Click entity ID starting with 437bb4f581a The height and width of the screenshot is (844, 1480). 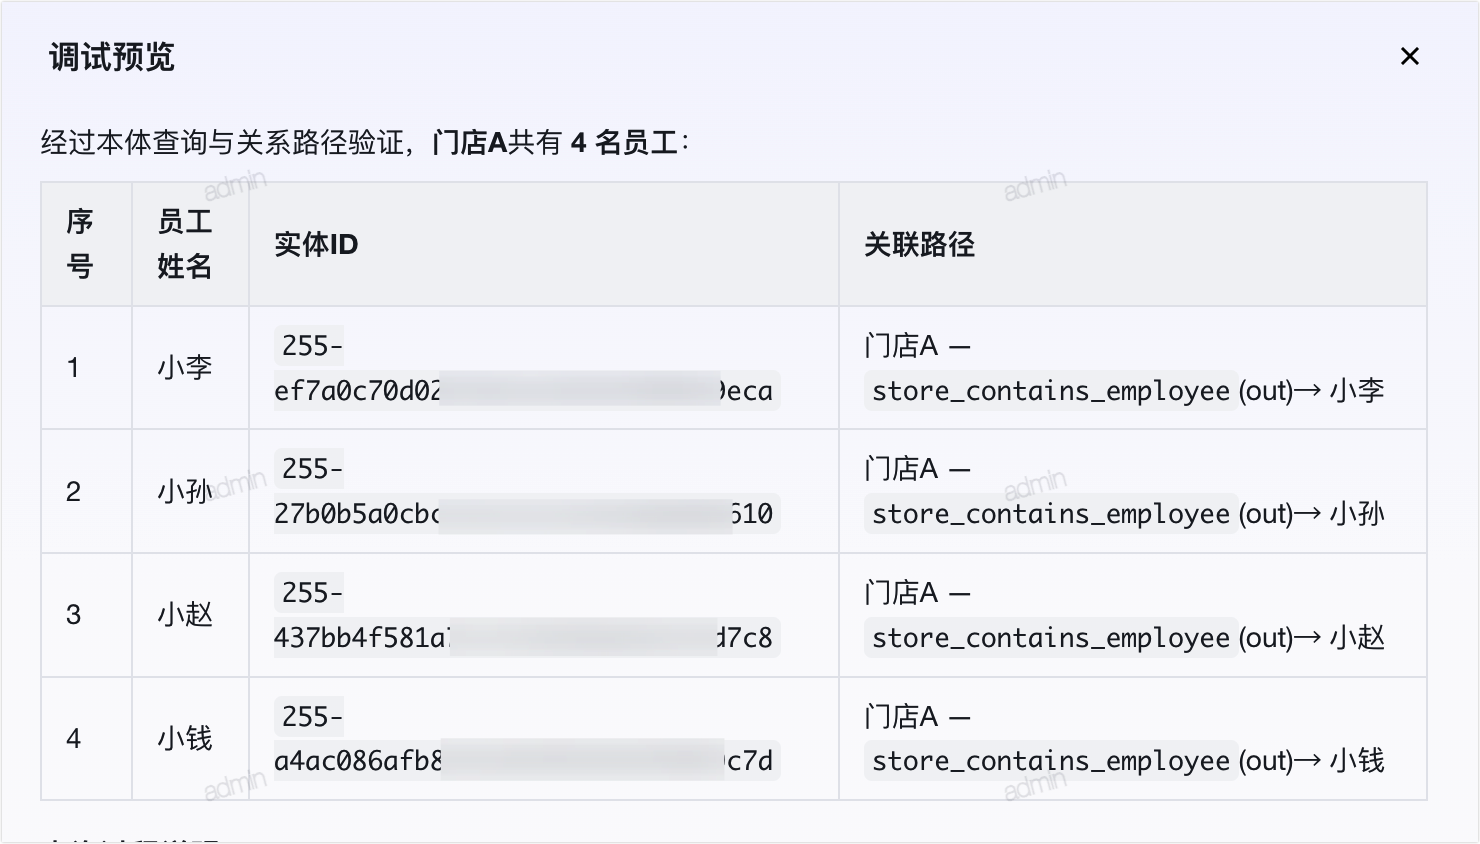526,615
